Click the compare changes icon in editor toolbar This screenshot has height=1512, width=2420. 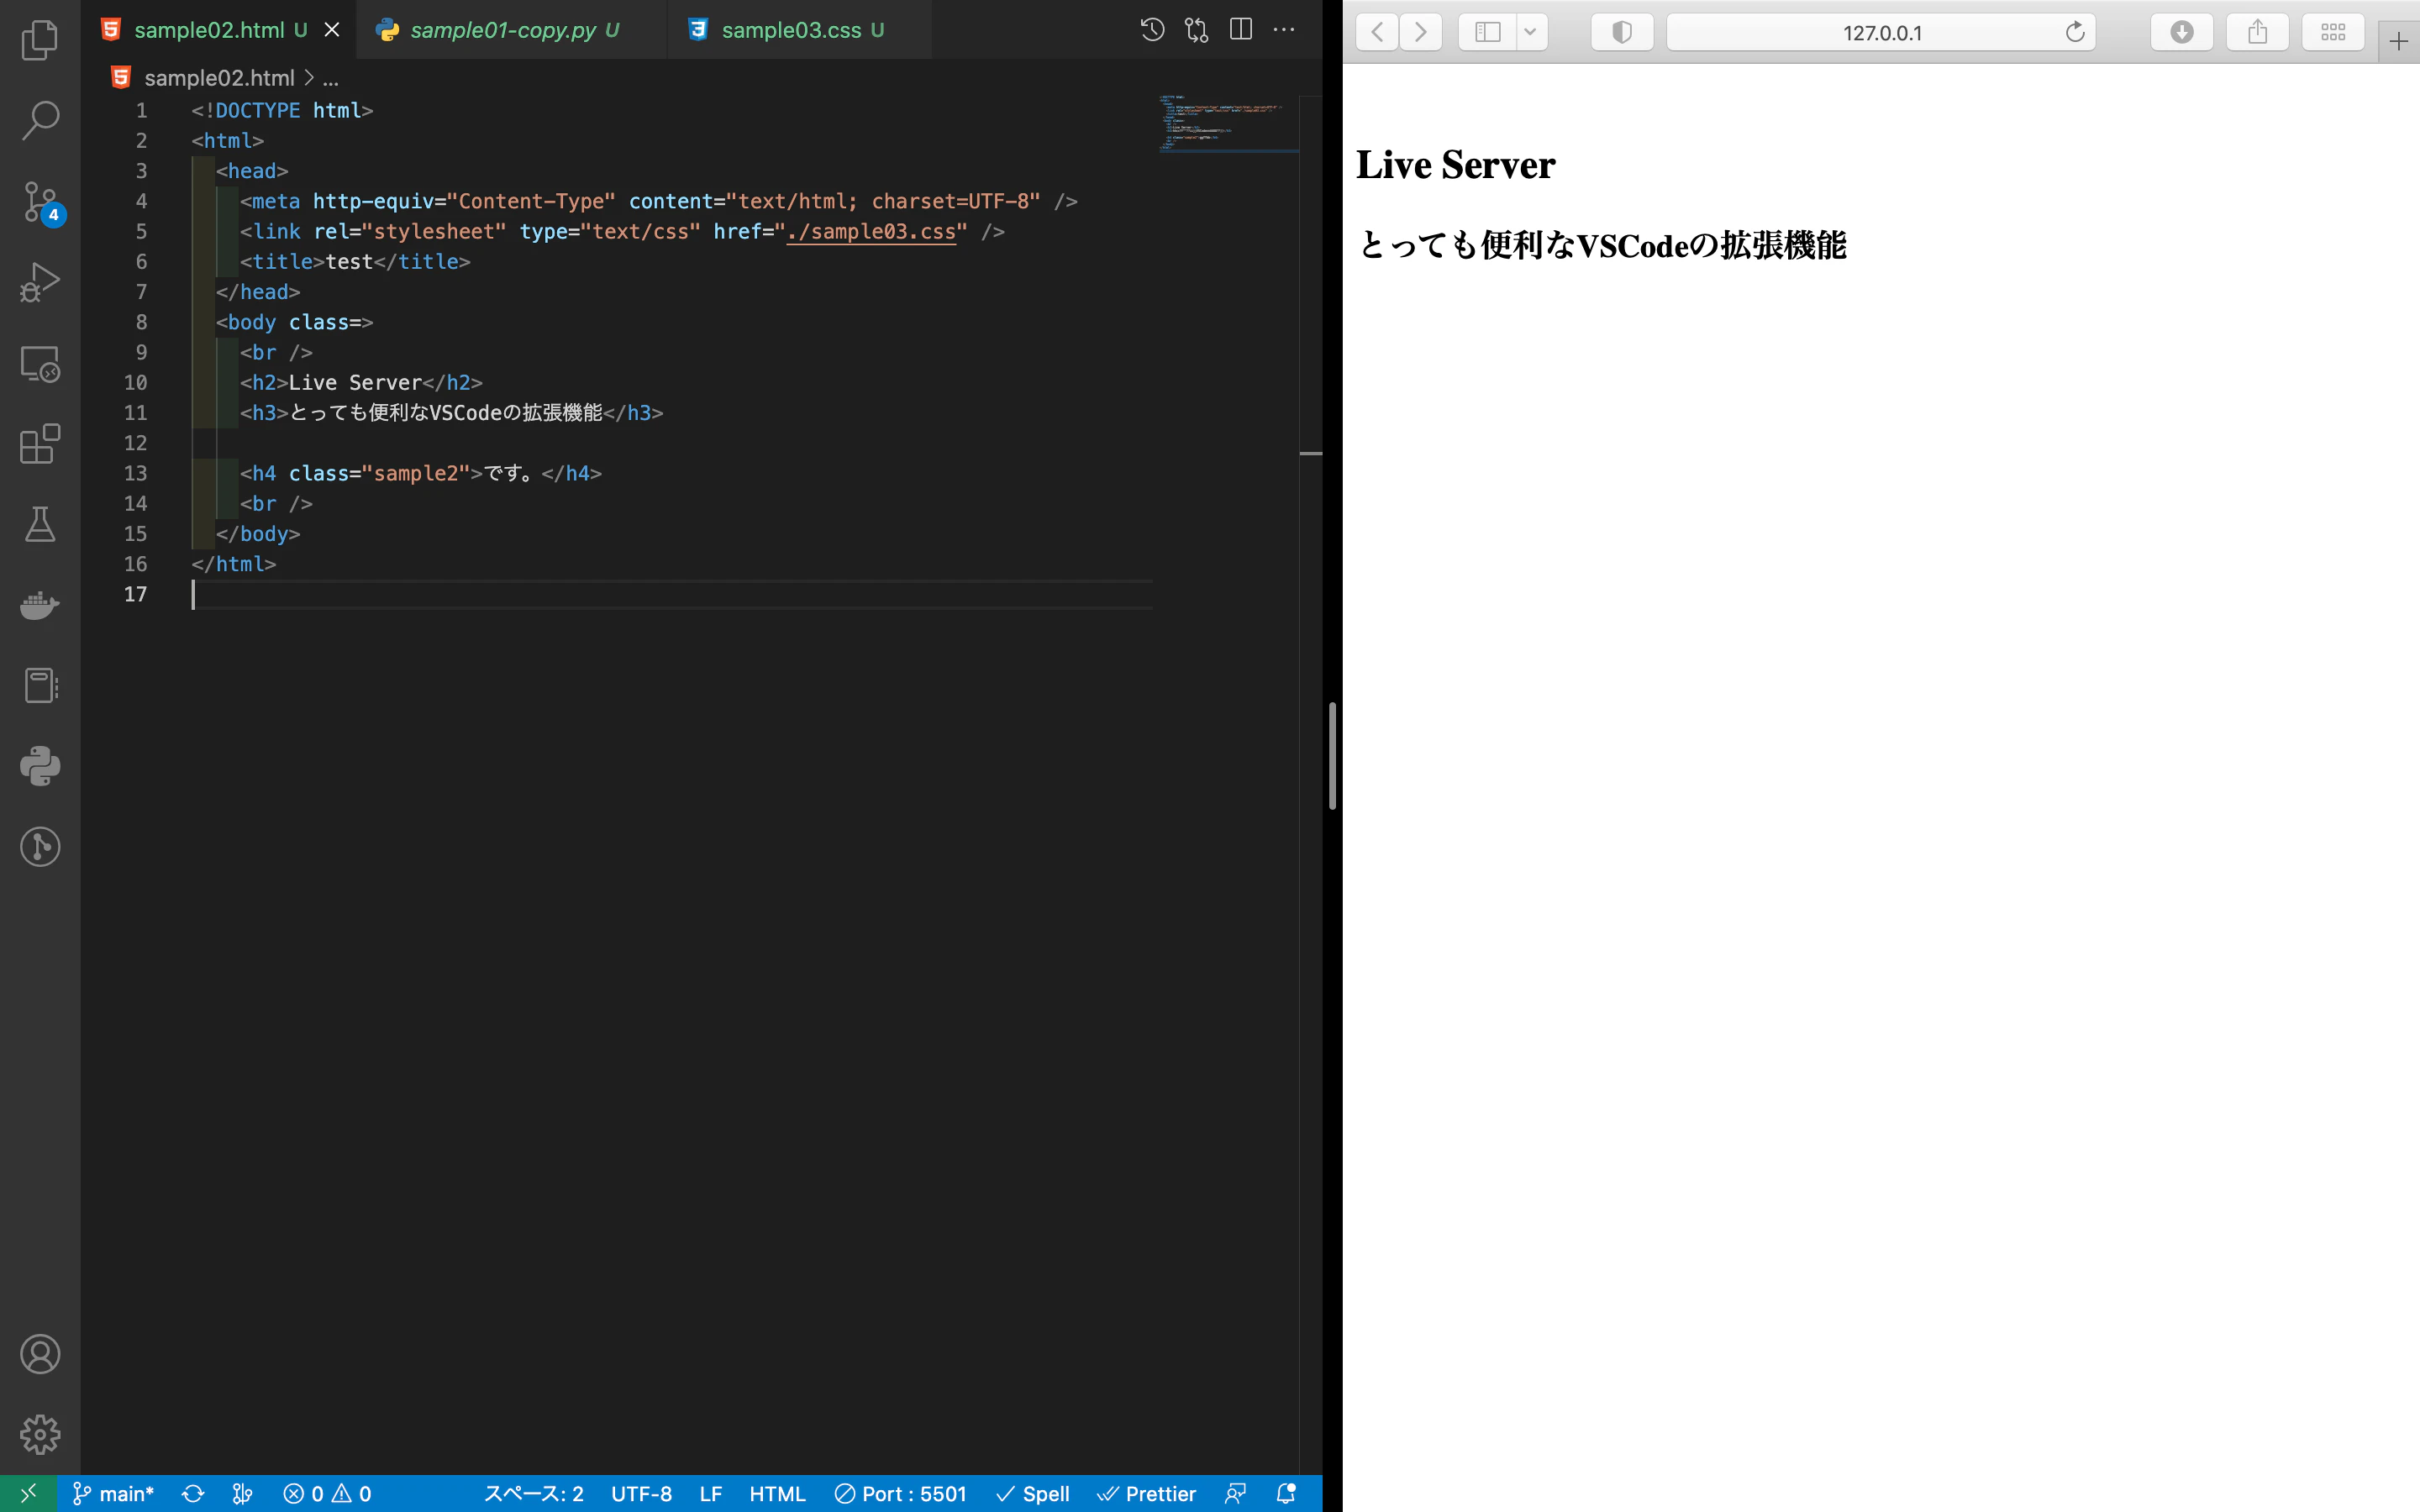coord(1196,30)
